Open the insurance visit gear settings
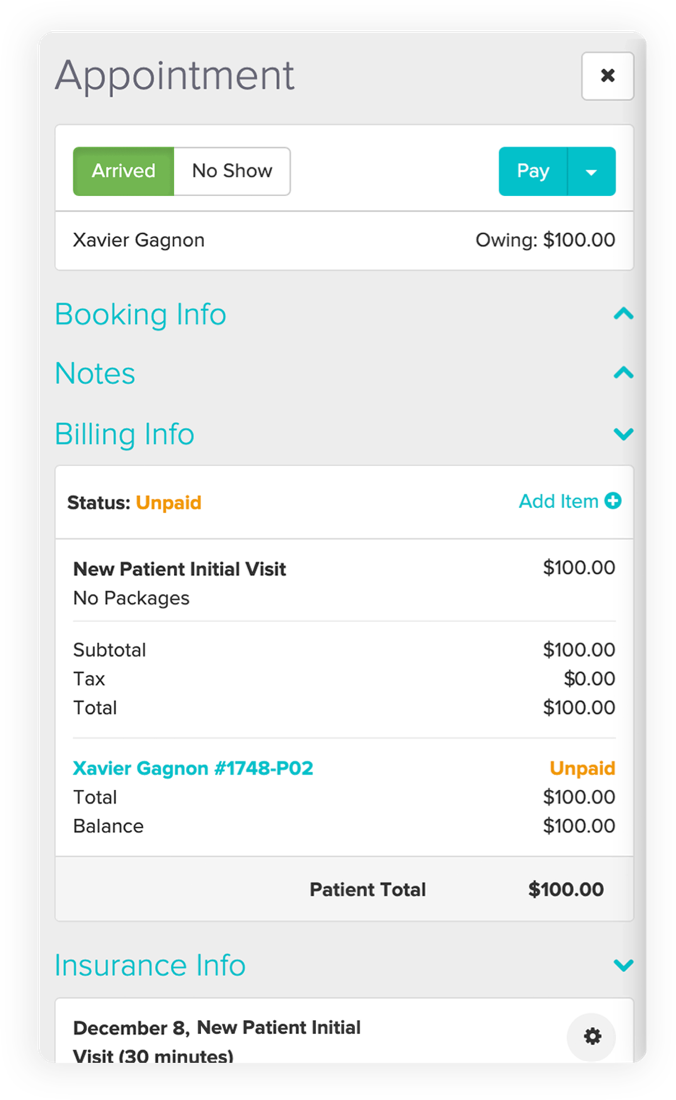Screen dimensions: 676x1100 tap(592, 1037)
